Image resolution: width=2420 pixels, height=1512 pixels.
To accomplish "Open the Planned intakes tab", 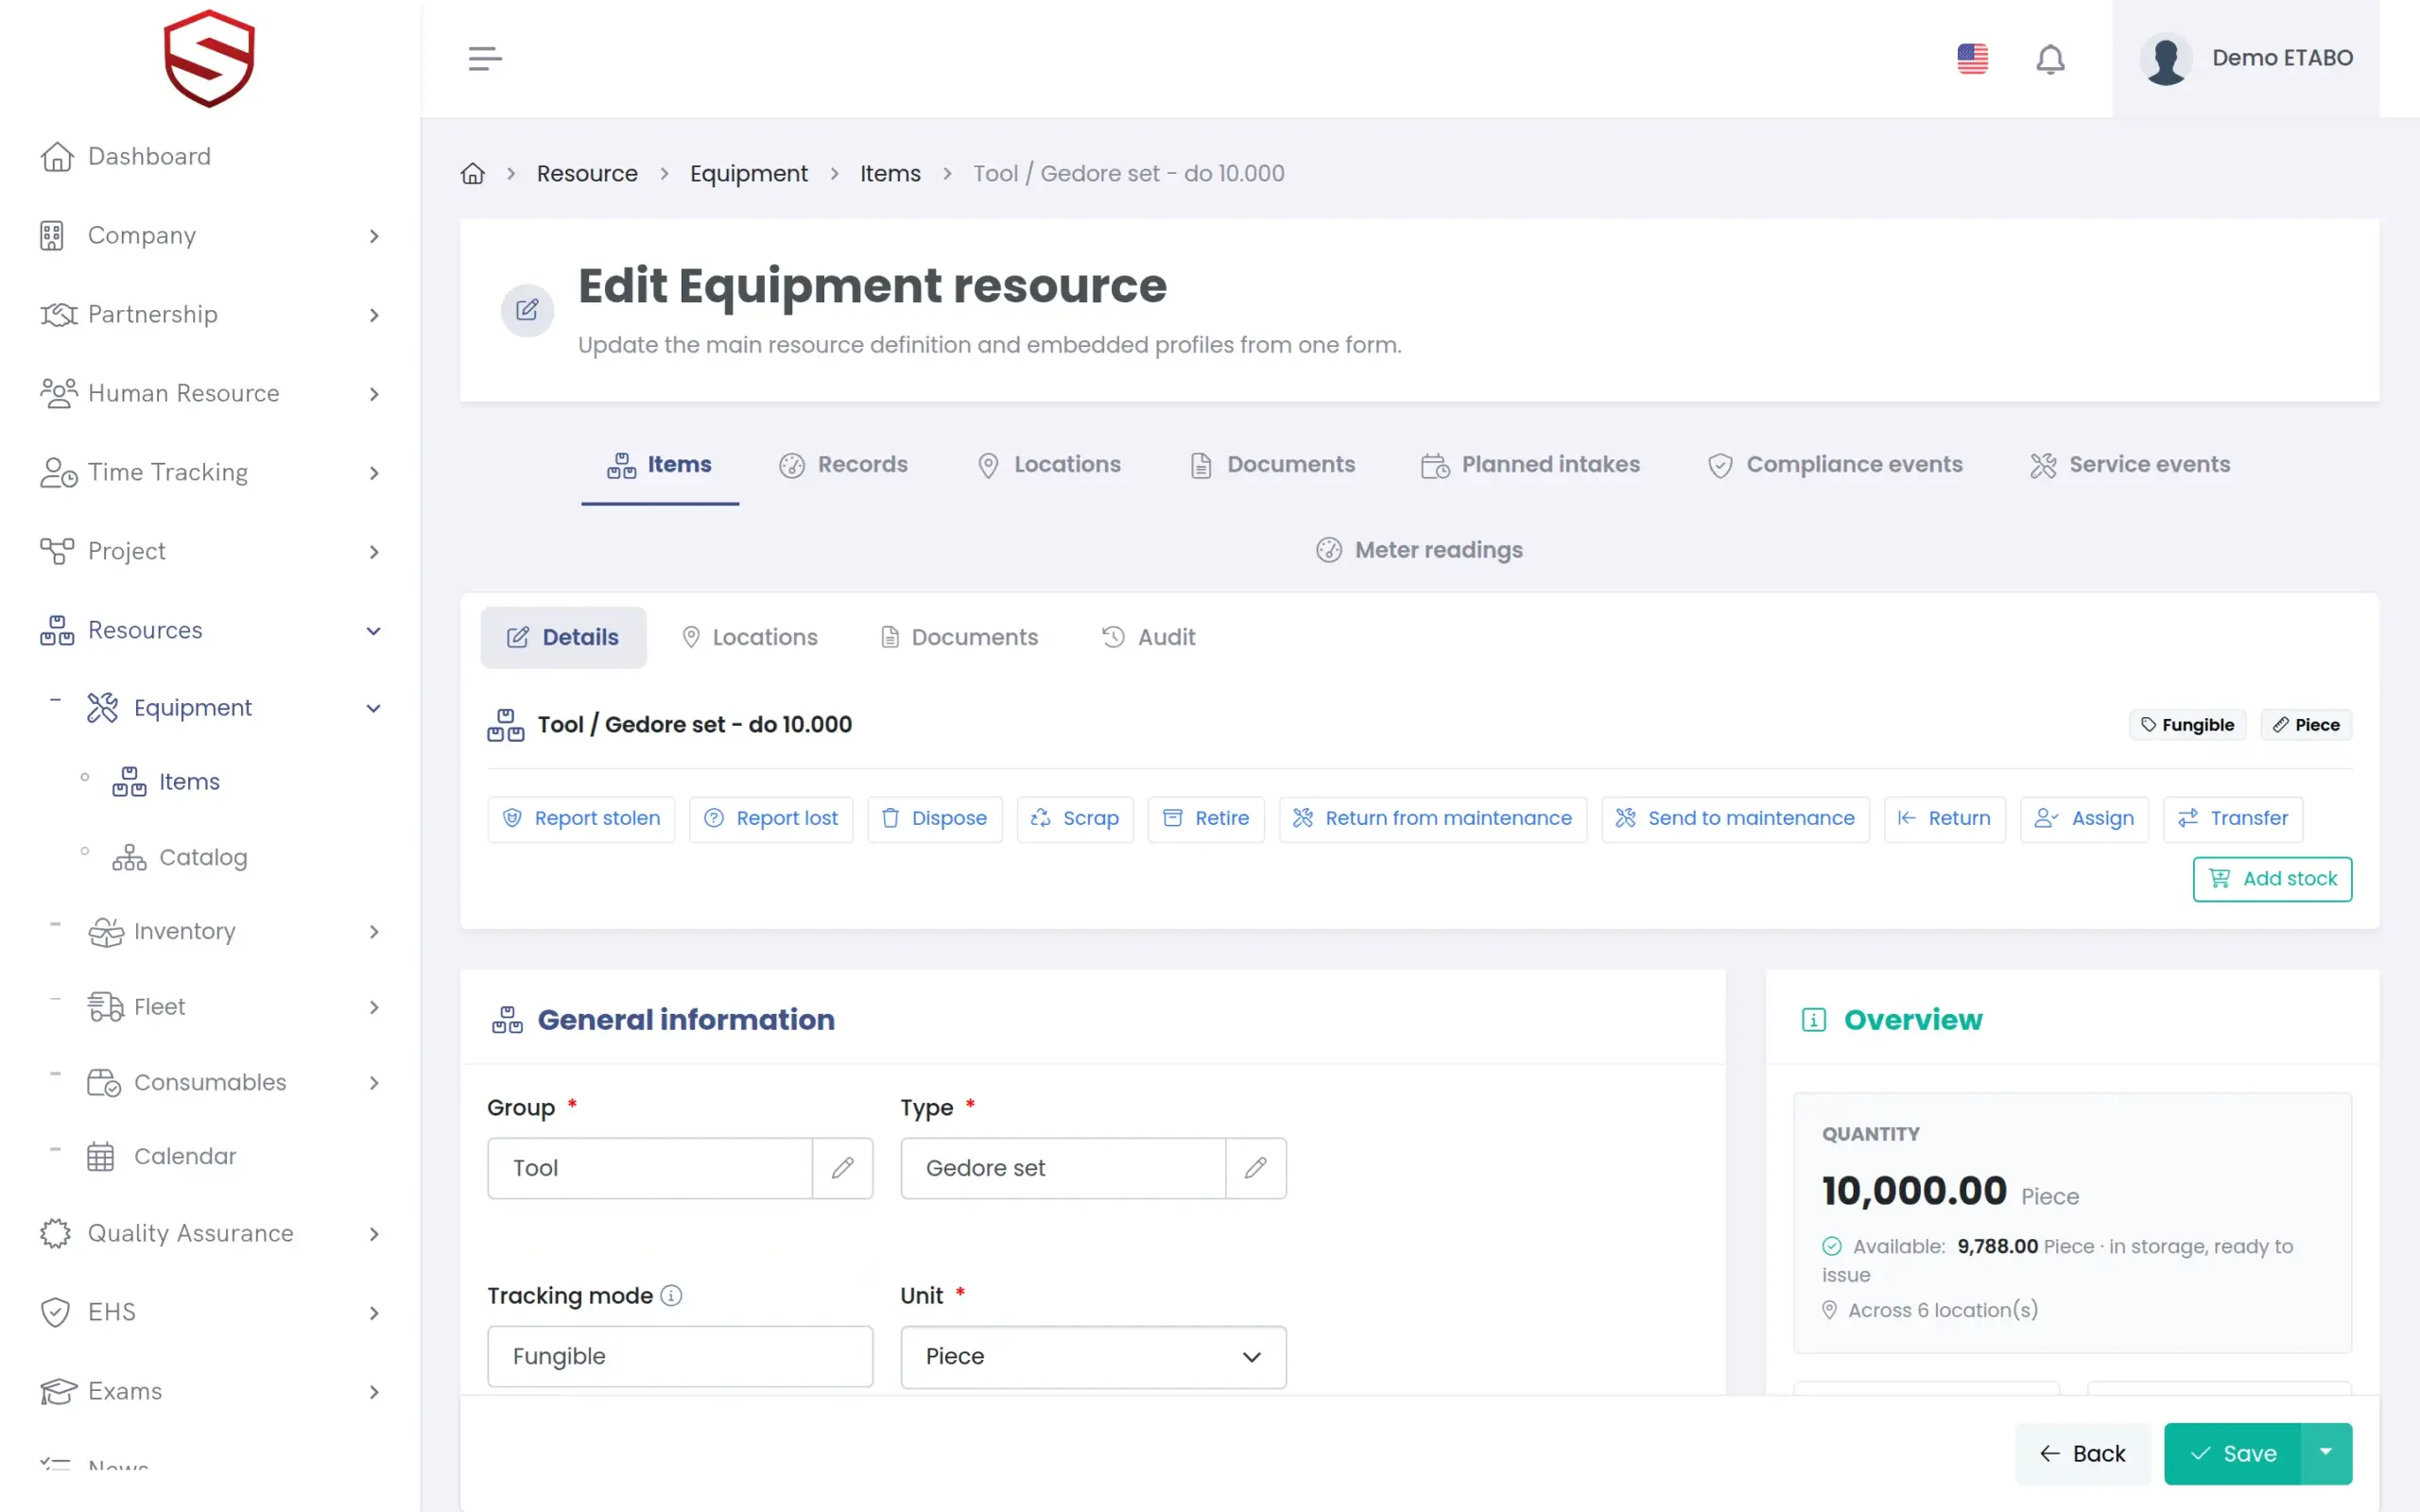I will coord(1530,465).
